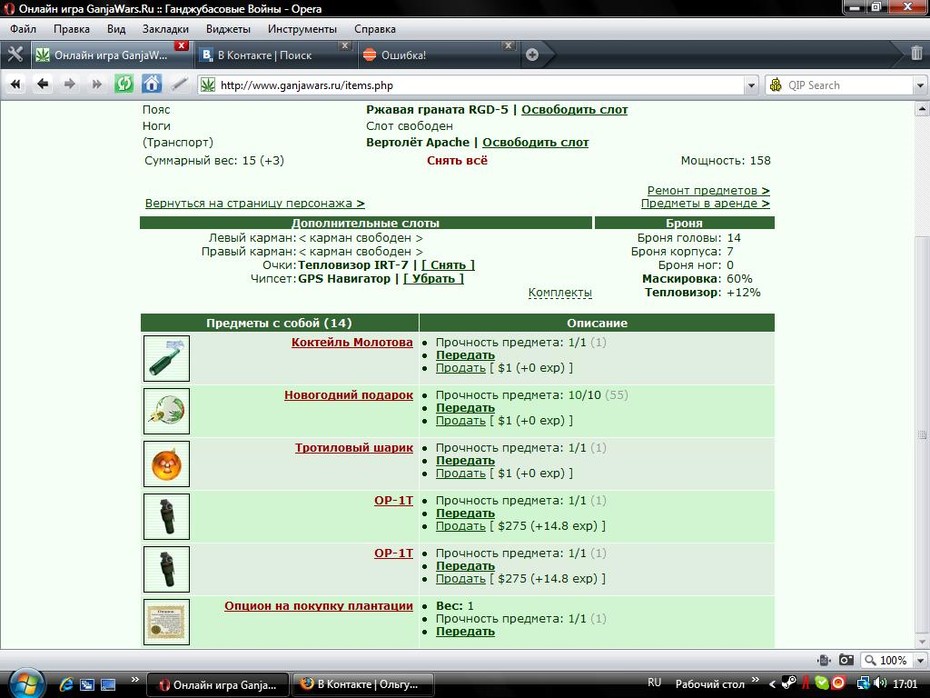The height and width of the screenshot is (698, 930).
Task: Click the RU language indicator
Action: click(x=654, y=683)
